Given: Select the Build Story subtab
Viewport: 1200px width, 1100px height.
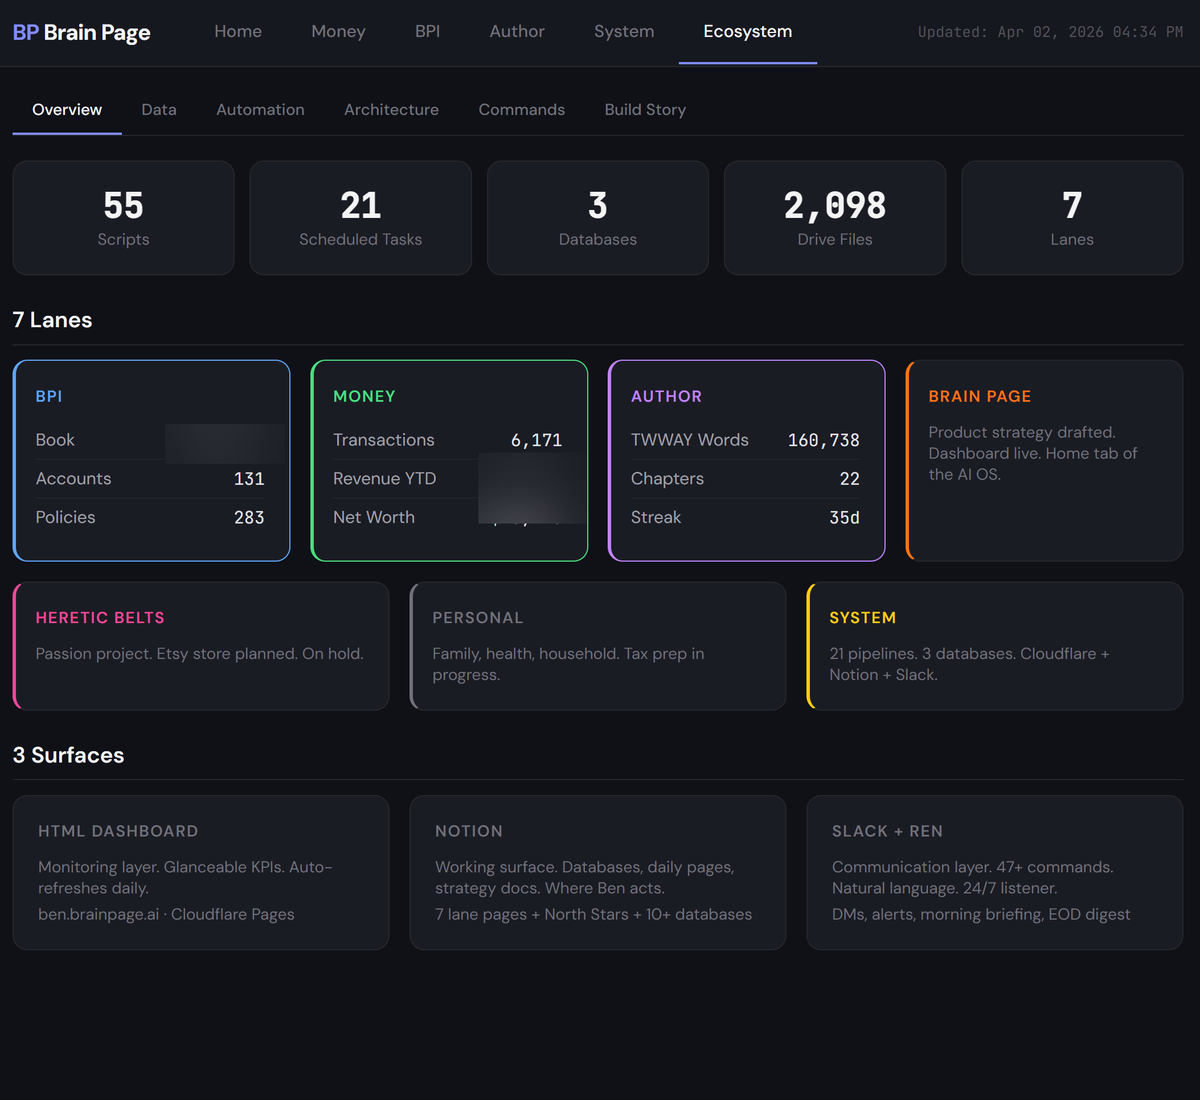Looking at the screenshot, I should point(645,109).
